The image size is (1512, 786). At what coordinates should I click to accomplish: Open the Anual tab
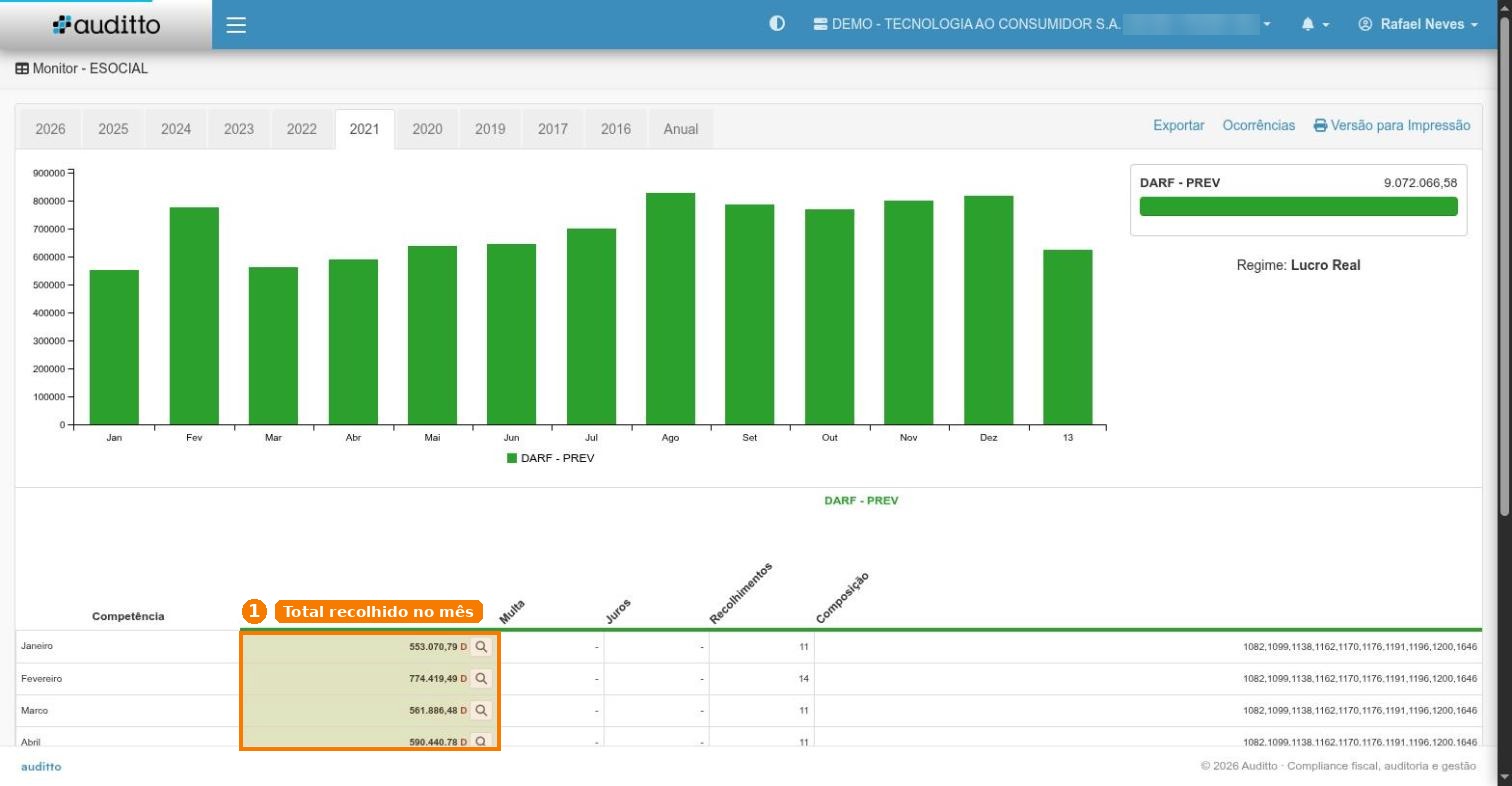[x=681, y=129]
